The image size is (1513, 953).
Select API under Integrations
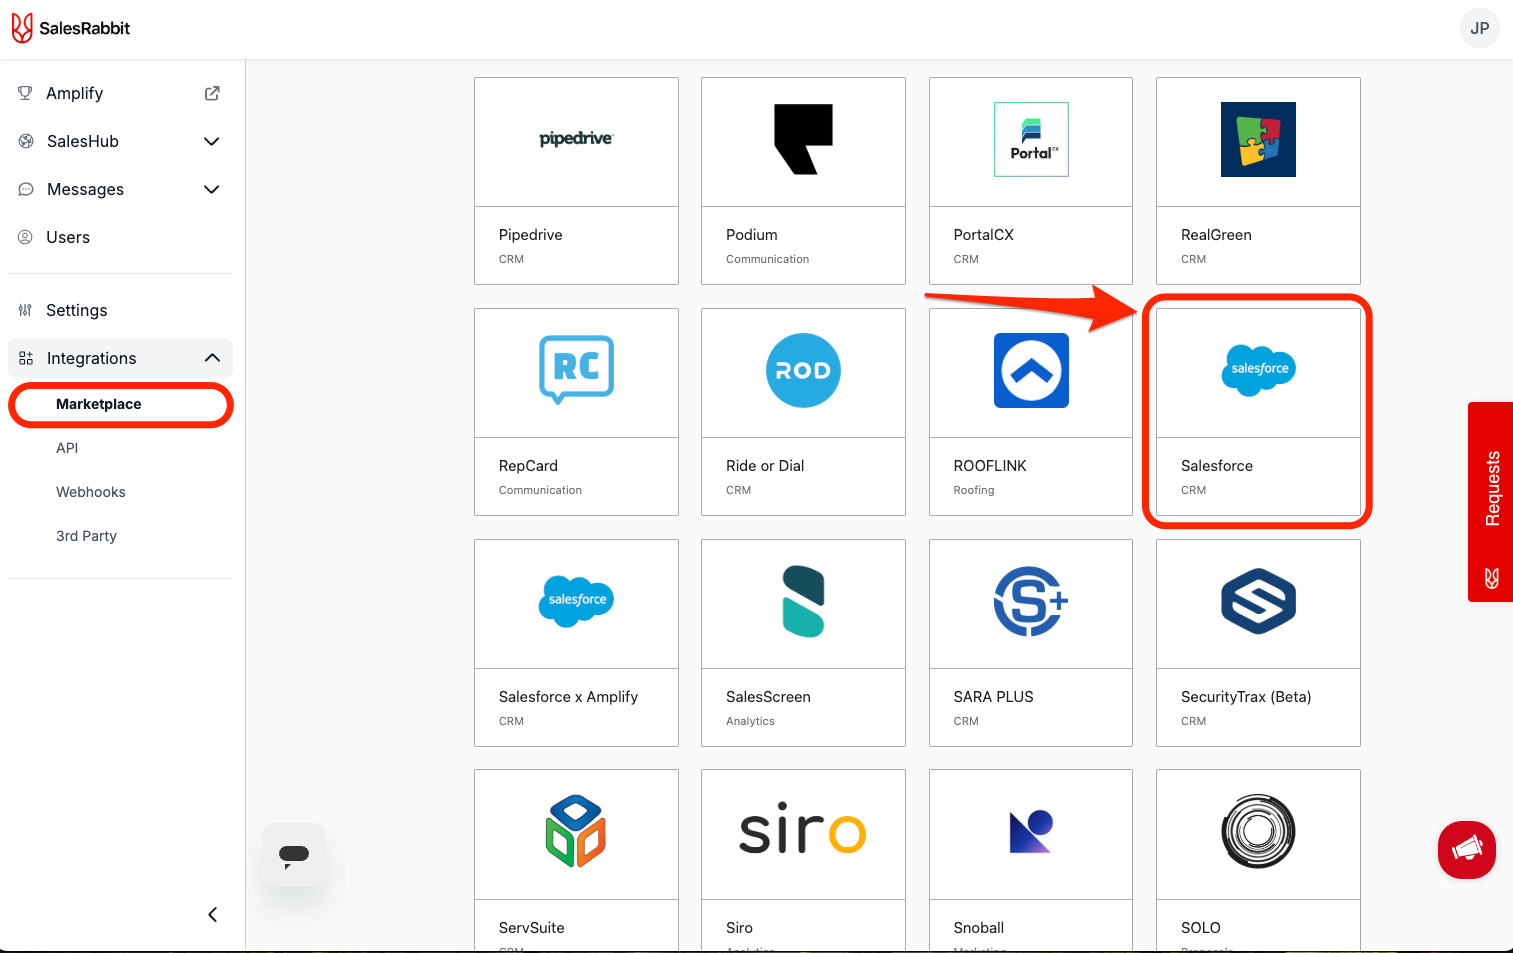click(x=67, y=448)
